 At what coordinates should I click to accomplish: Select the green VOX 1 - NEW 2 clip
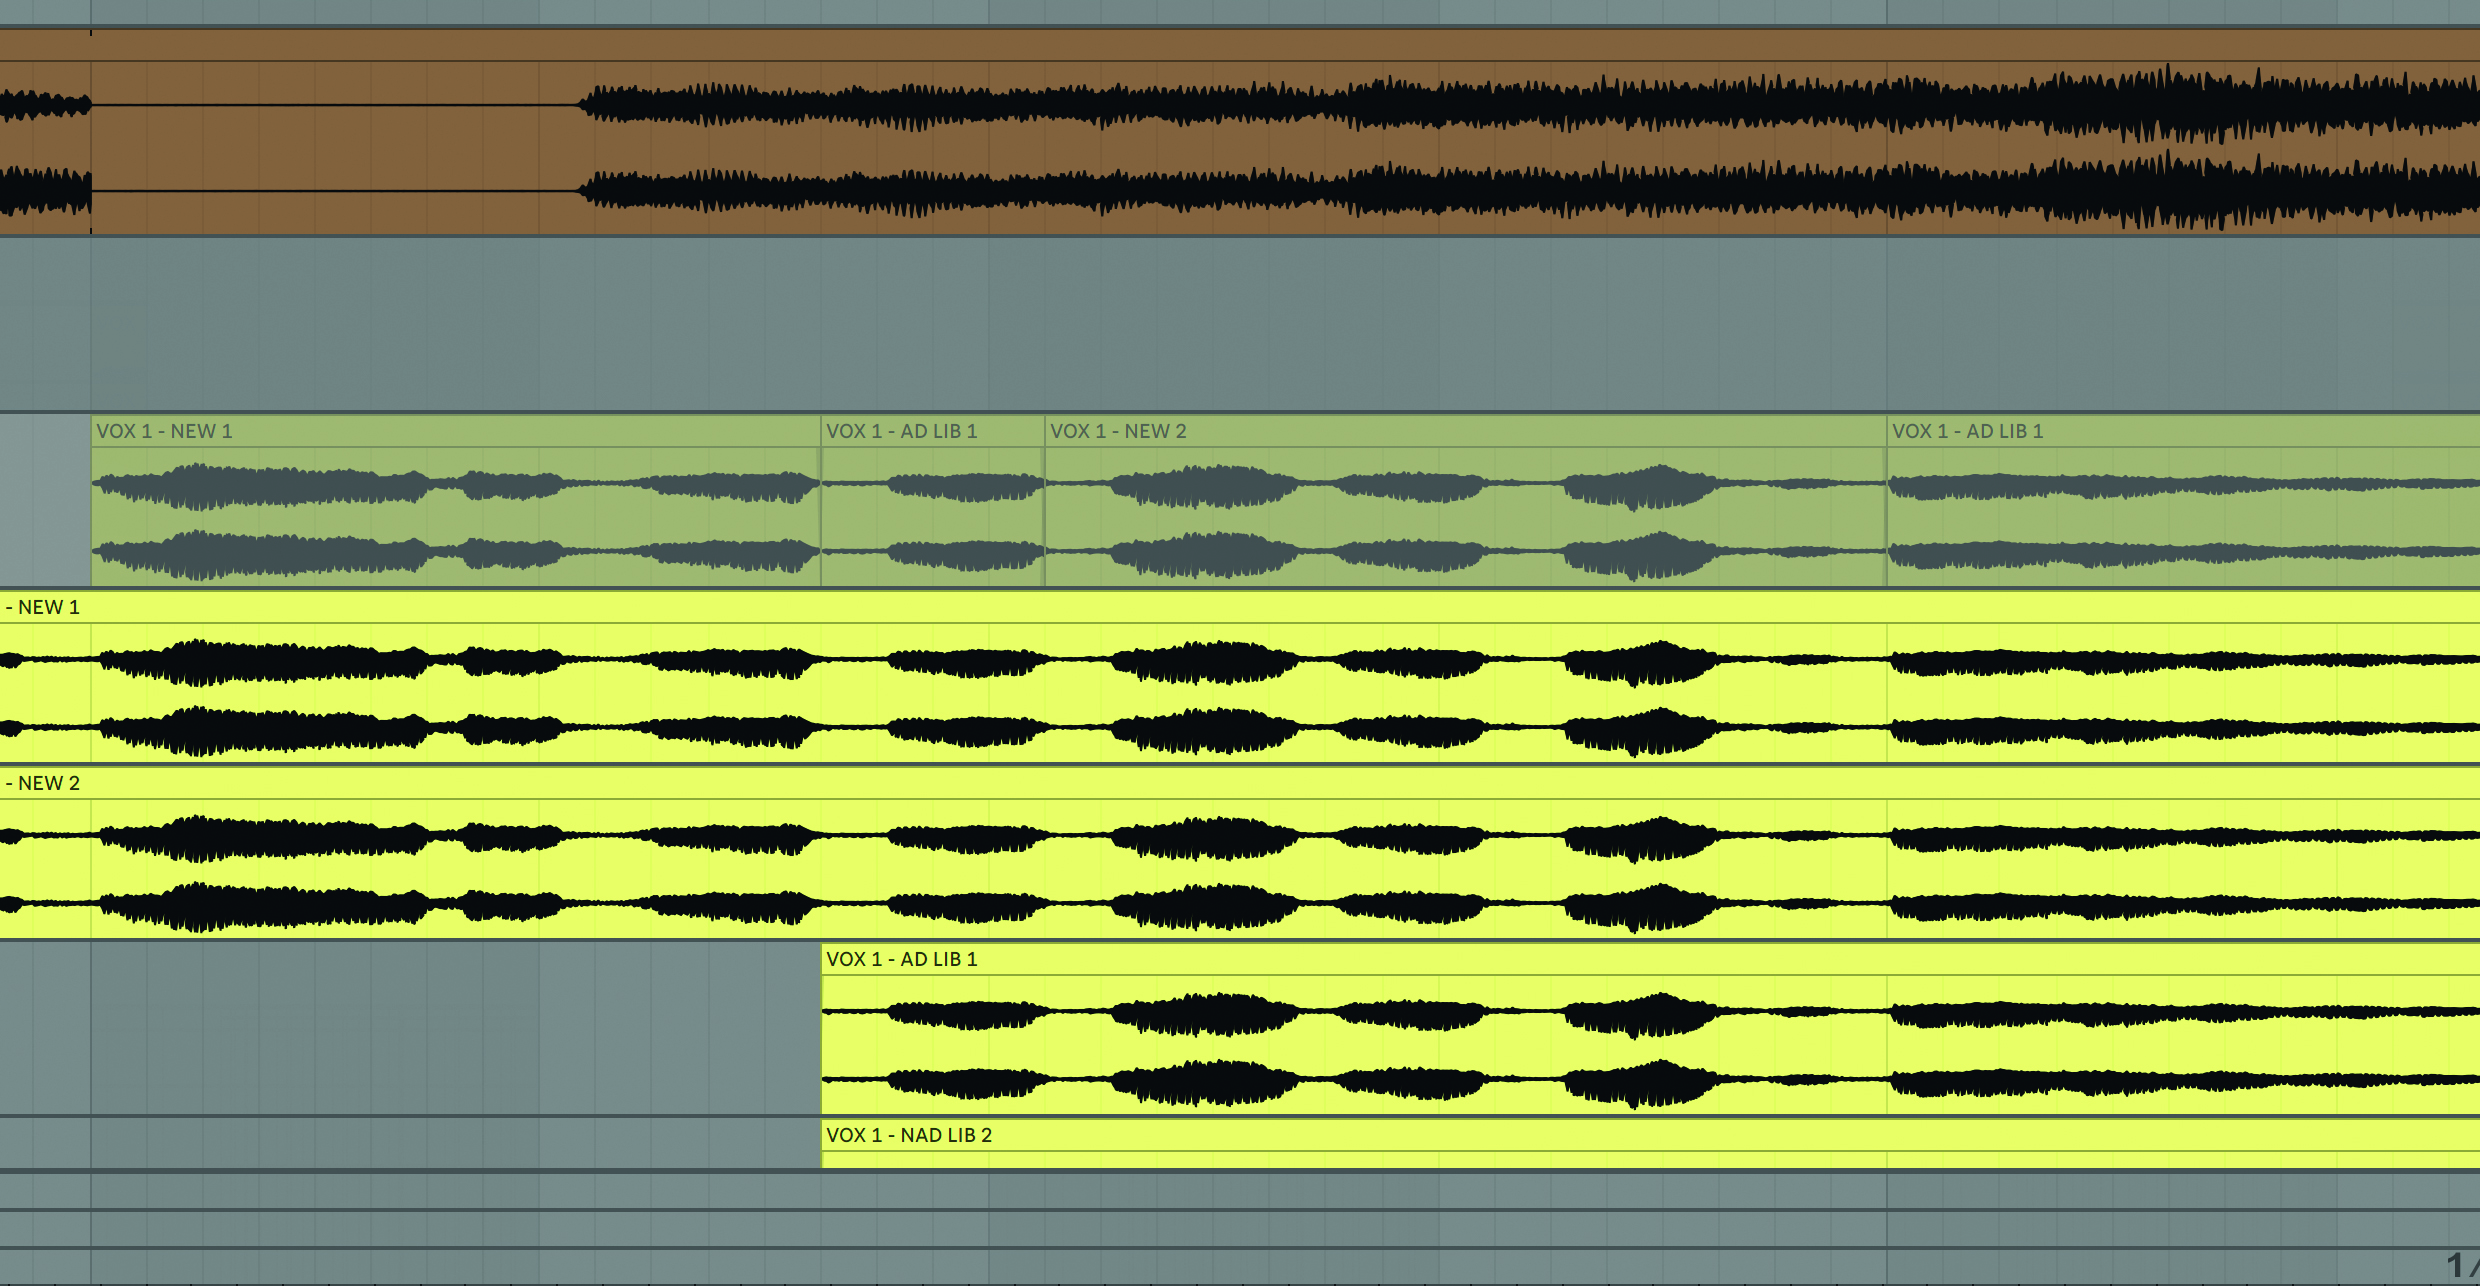pyautogui.click(x=1465, y=501)
